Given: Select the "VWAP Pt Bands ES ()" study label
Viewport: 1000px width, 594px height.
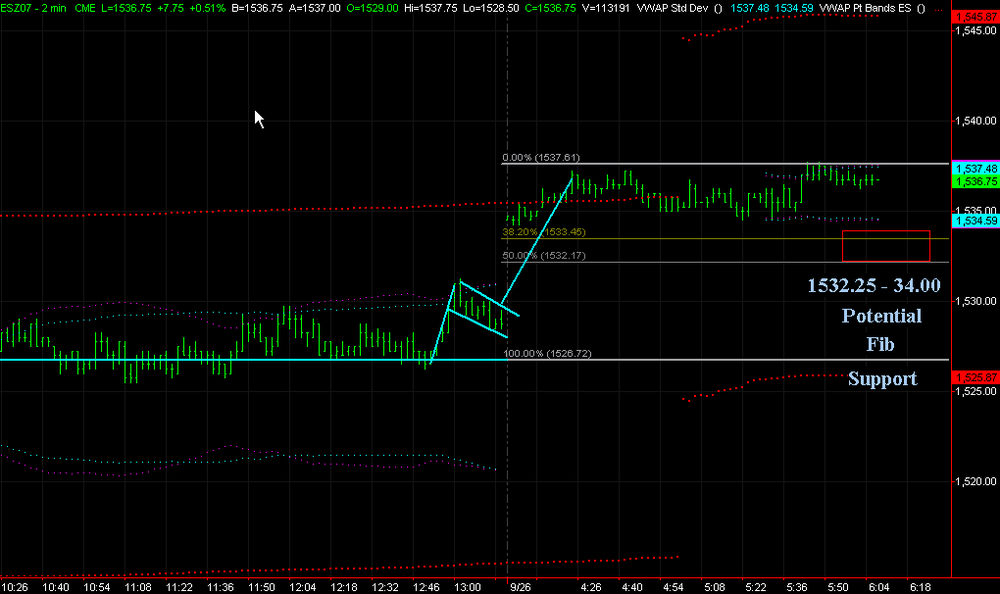Looking at the screenshot, I should 872,8.
